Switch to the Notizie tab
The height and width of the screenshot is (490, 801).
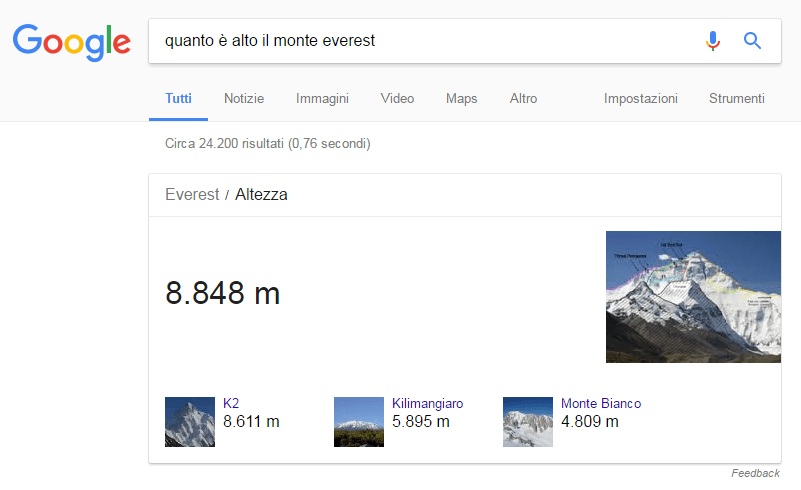tap(244, 99)
